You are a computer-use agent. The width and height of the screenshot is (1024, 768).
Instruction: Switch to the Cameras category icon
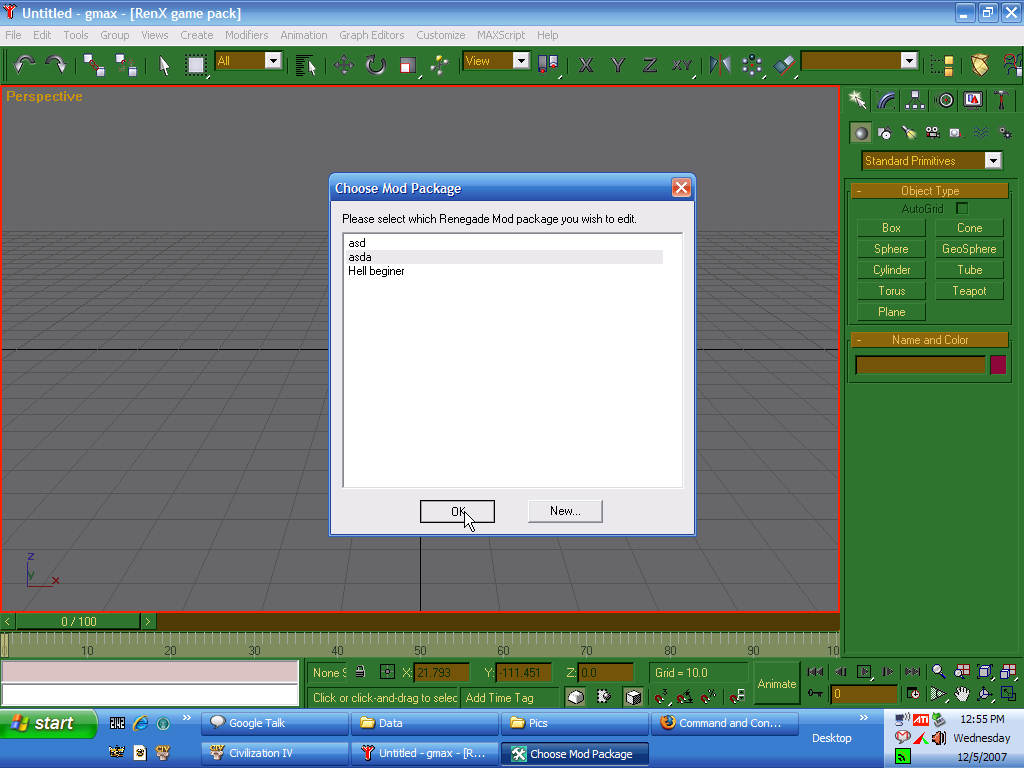(932, 133)
